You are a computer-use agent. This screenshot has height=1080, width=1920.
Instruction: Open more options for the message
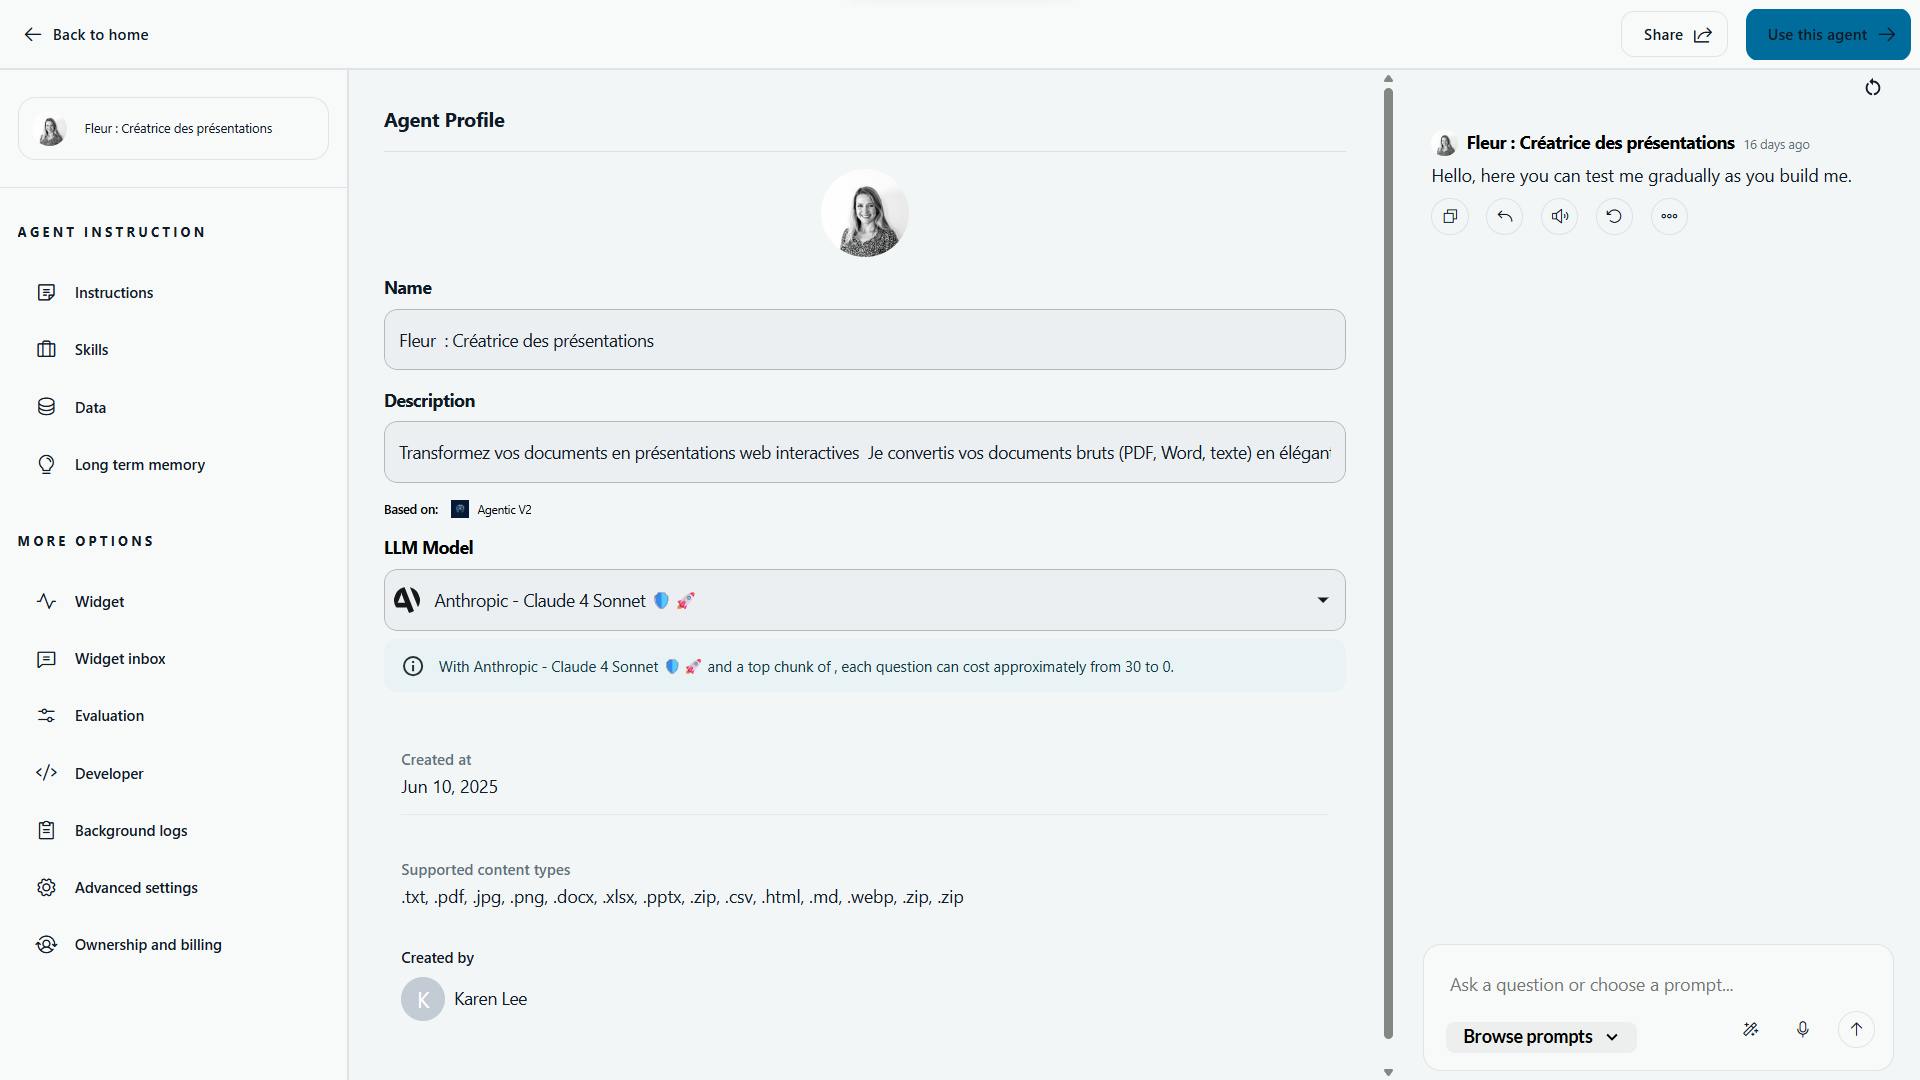(1668, 216)
